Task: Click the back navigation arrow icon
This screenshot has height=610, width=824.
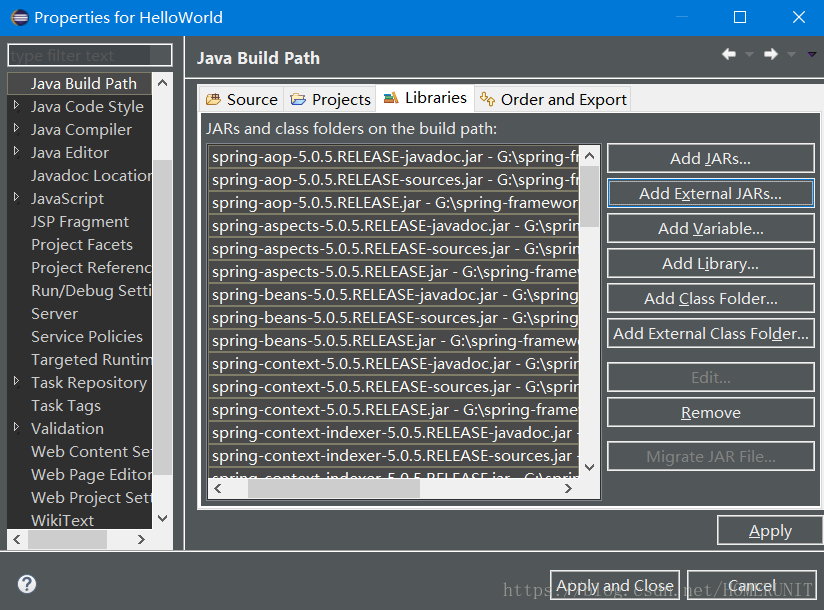Action: [x=729, y=54]
